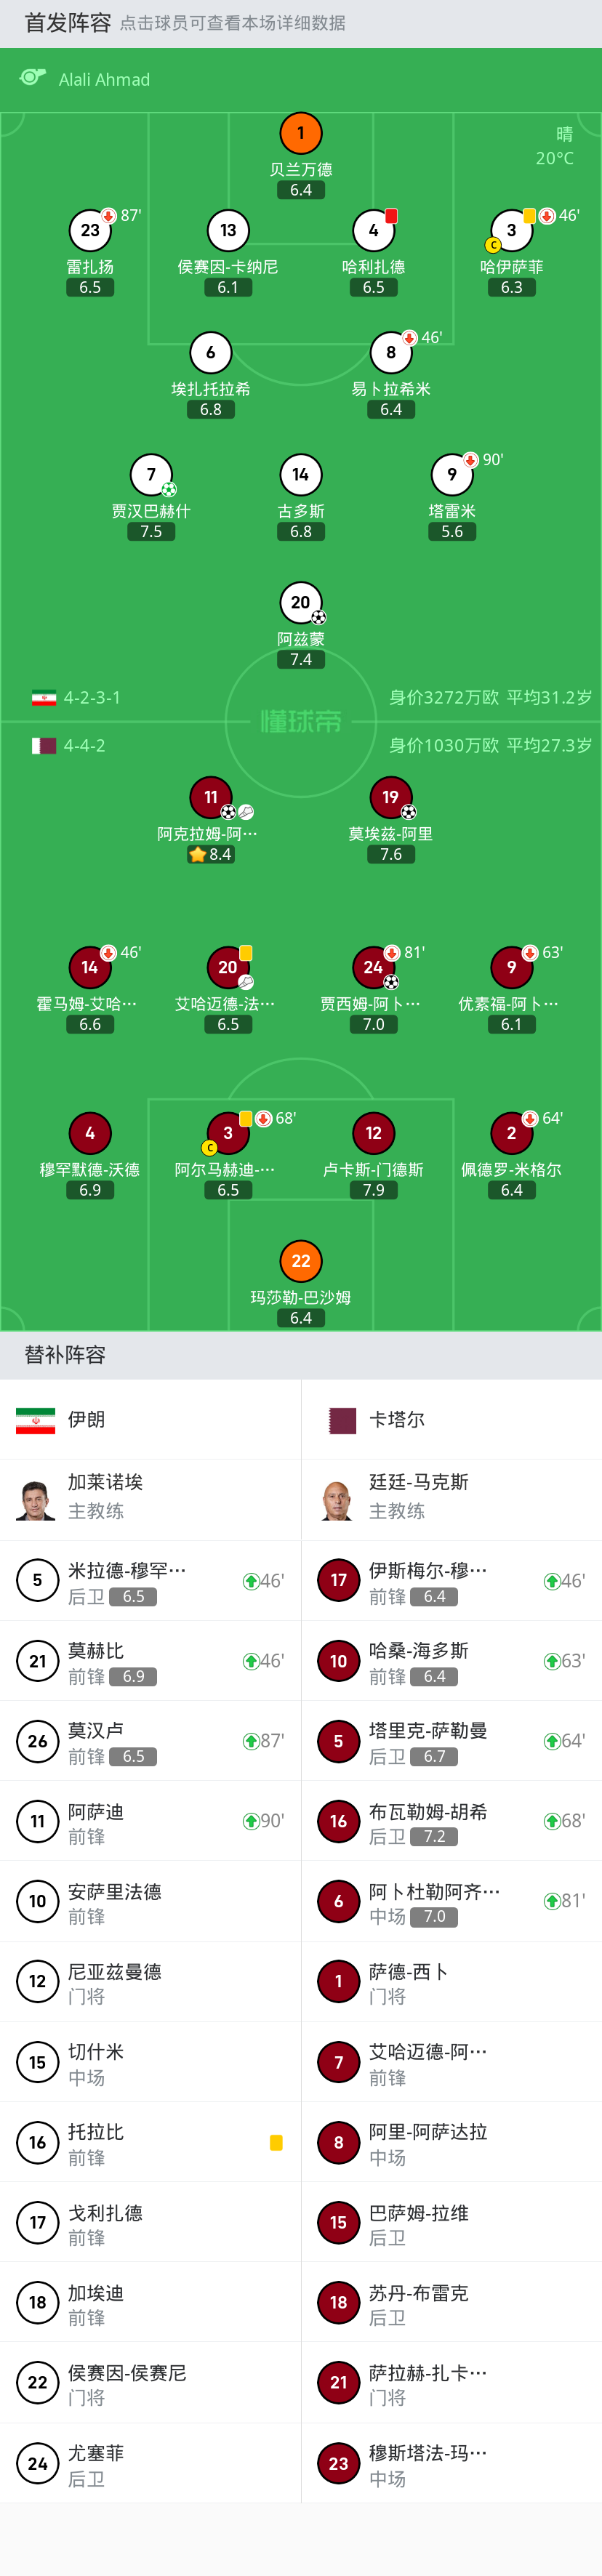Viewport: 602px width, 2576px height.
Task: Select Iran player number 7 贾汉巴赫什
Action: point(151,475)
